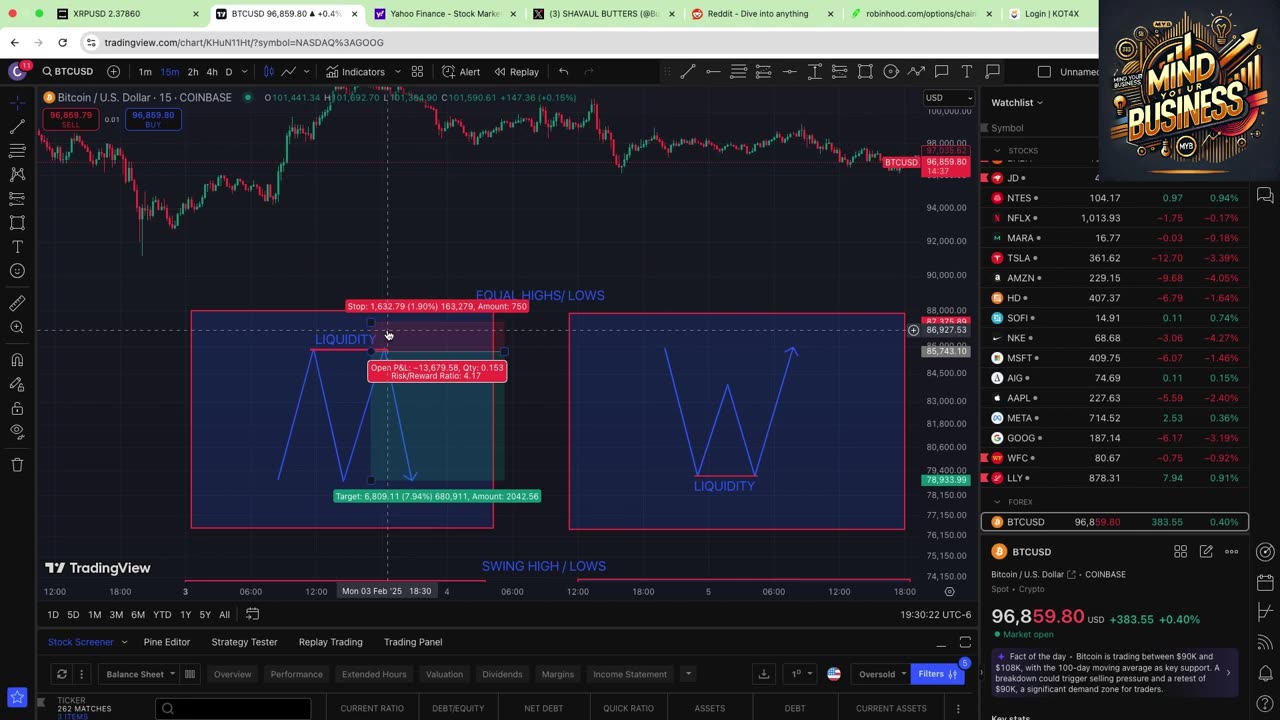Click the blue Filters button
Viewport: 1280px width, 720px height.
[x=938, y=674]
